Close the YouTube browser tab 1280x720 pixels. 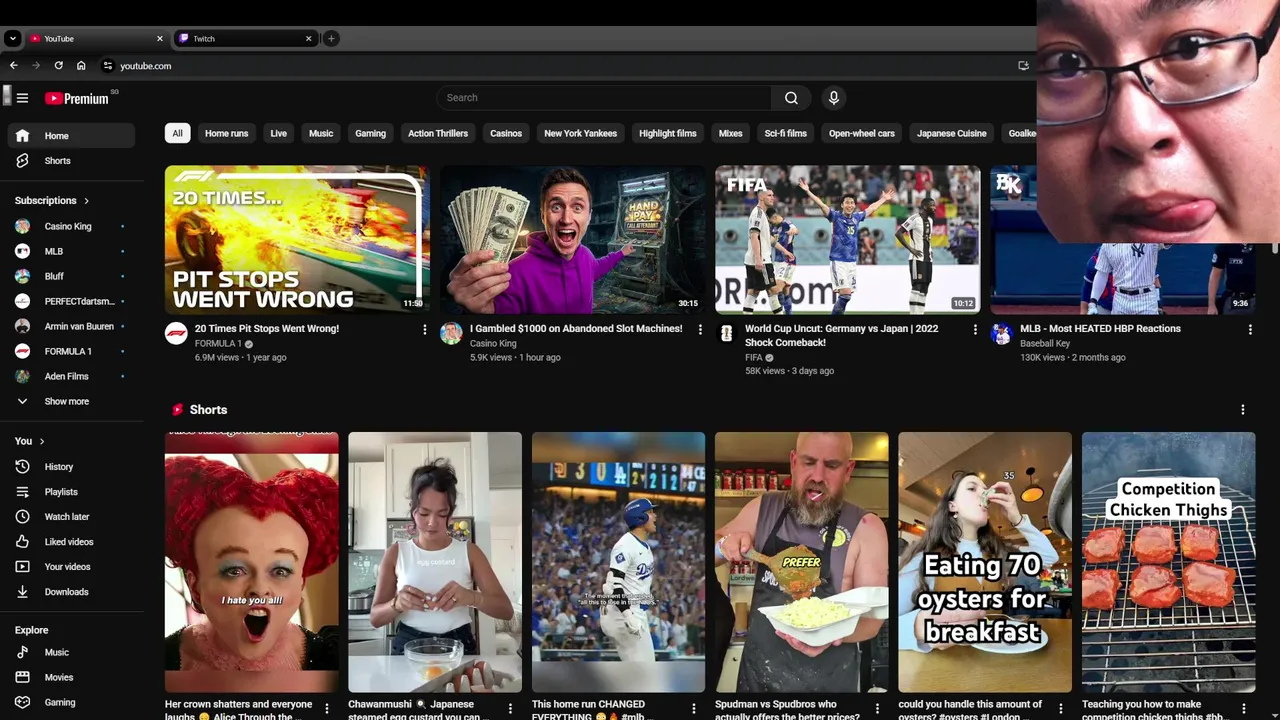[159, 39]
